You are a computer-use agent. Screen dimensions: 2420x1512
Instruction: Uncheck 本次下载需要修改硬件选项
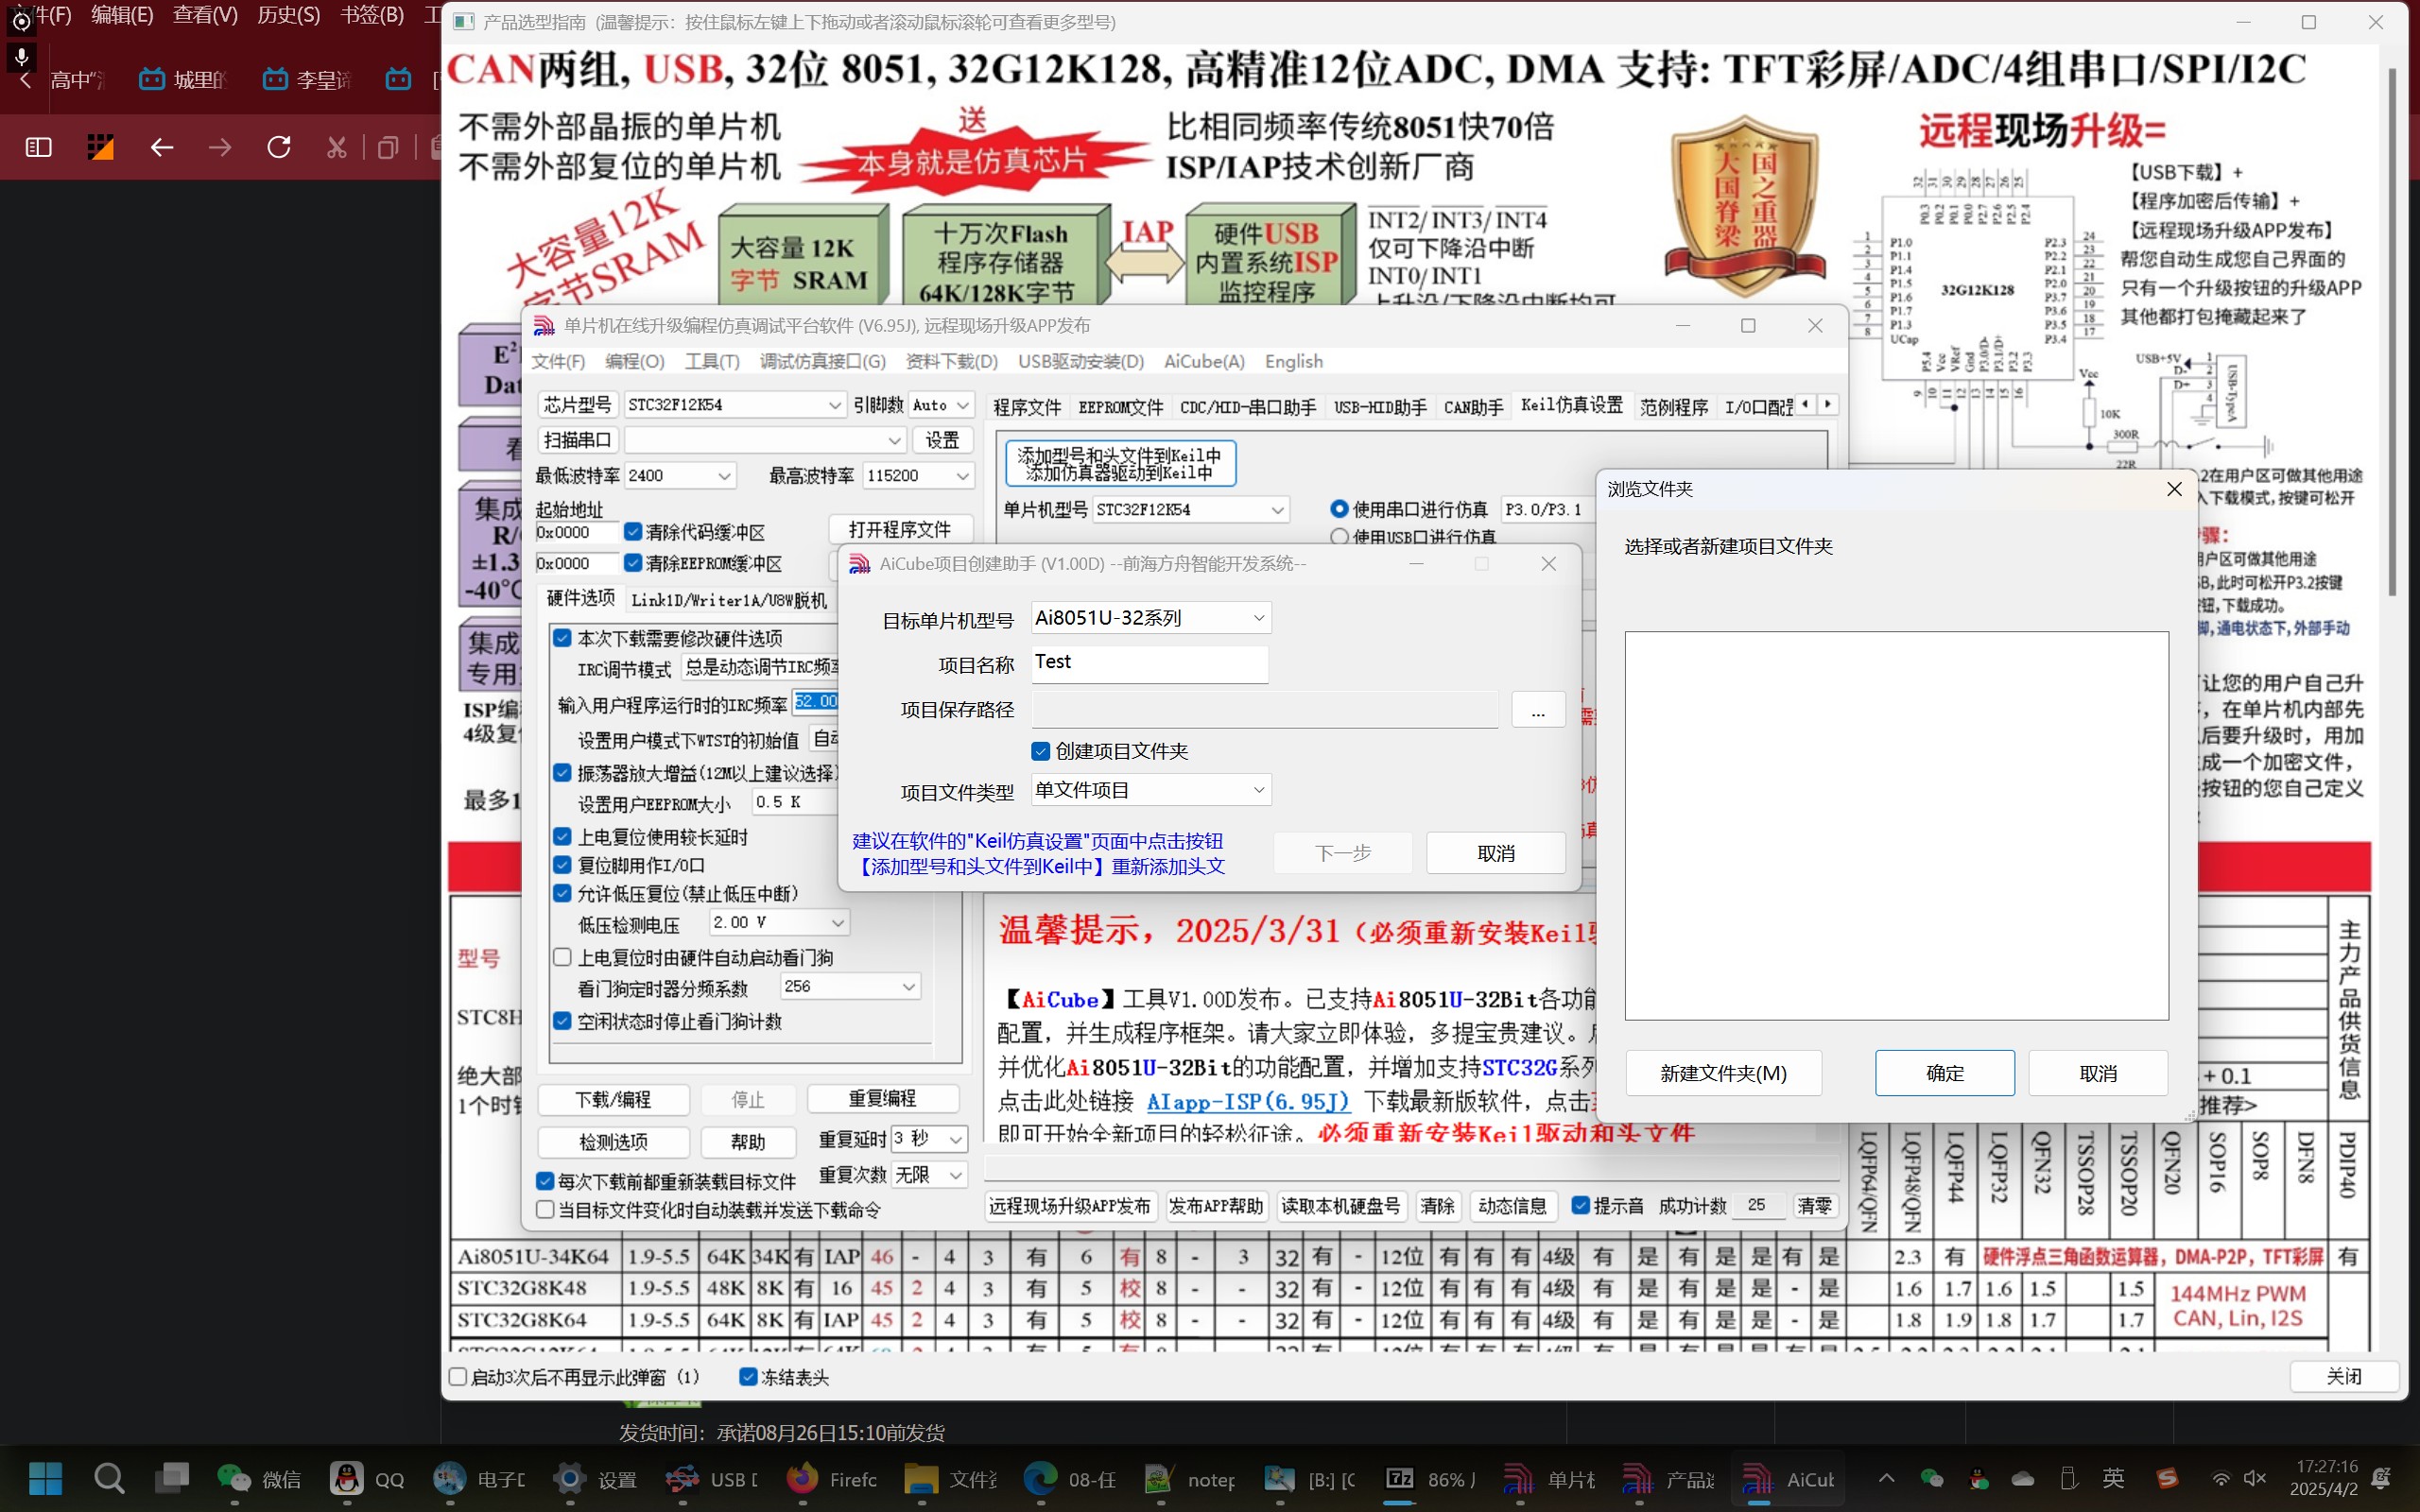click(x=562, y=638)
